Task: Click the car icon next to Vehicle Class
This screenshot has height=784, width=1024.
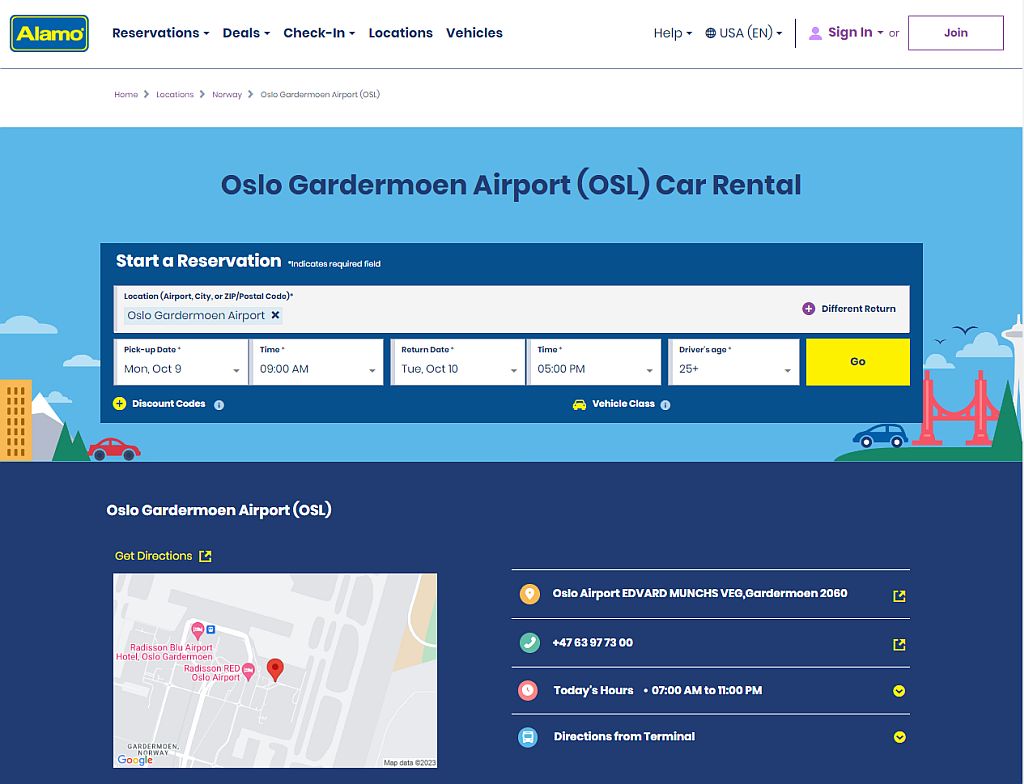Action: 579,404
